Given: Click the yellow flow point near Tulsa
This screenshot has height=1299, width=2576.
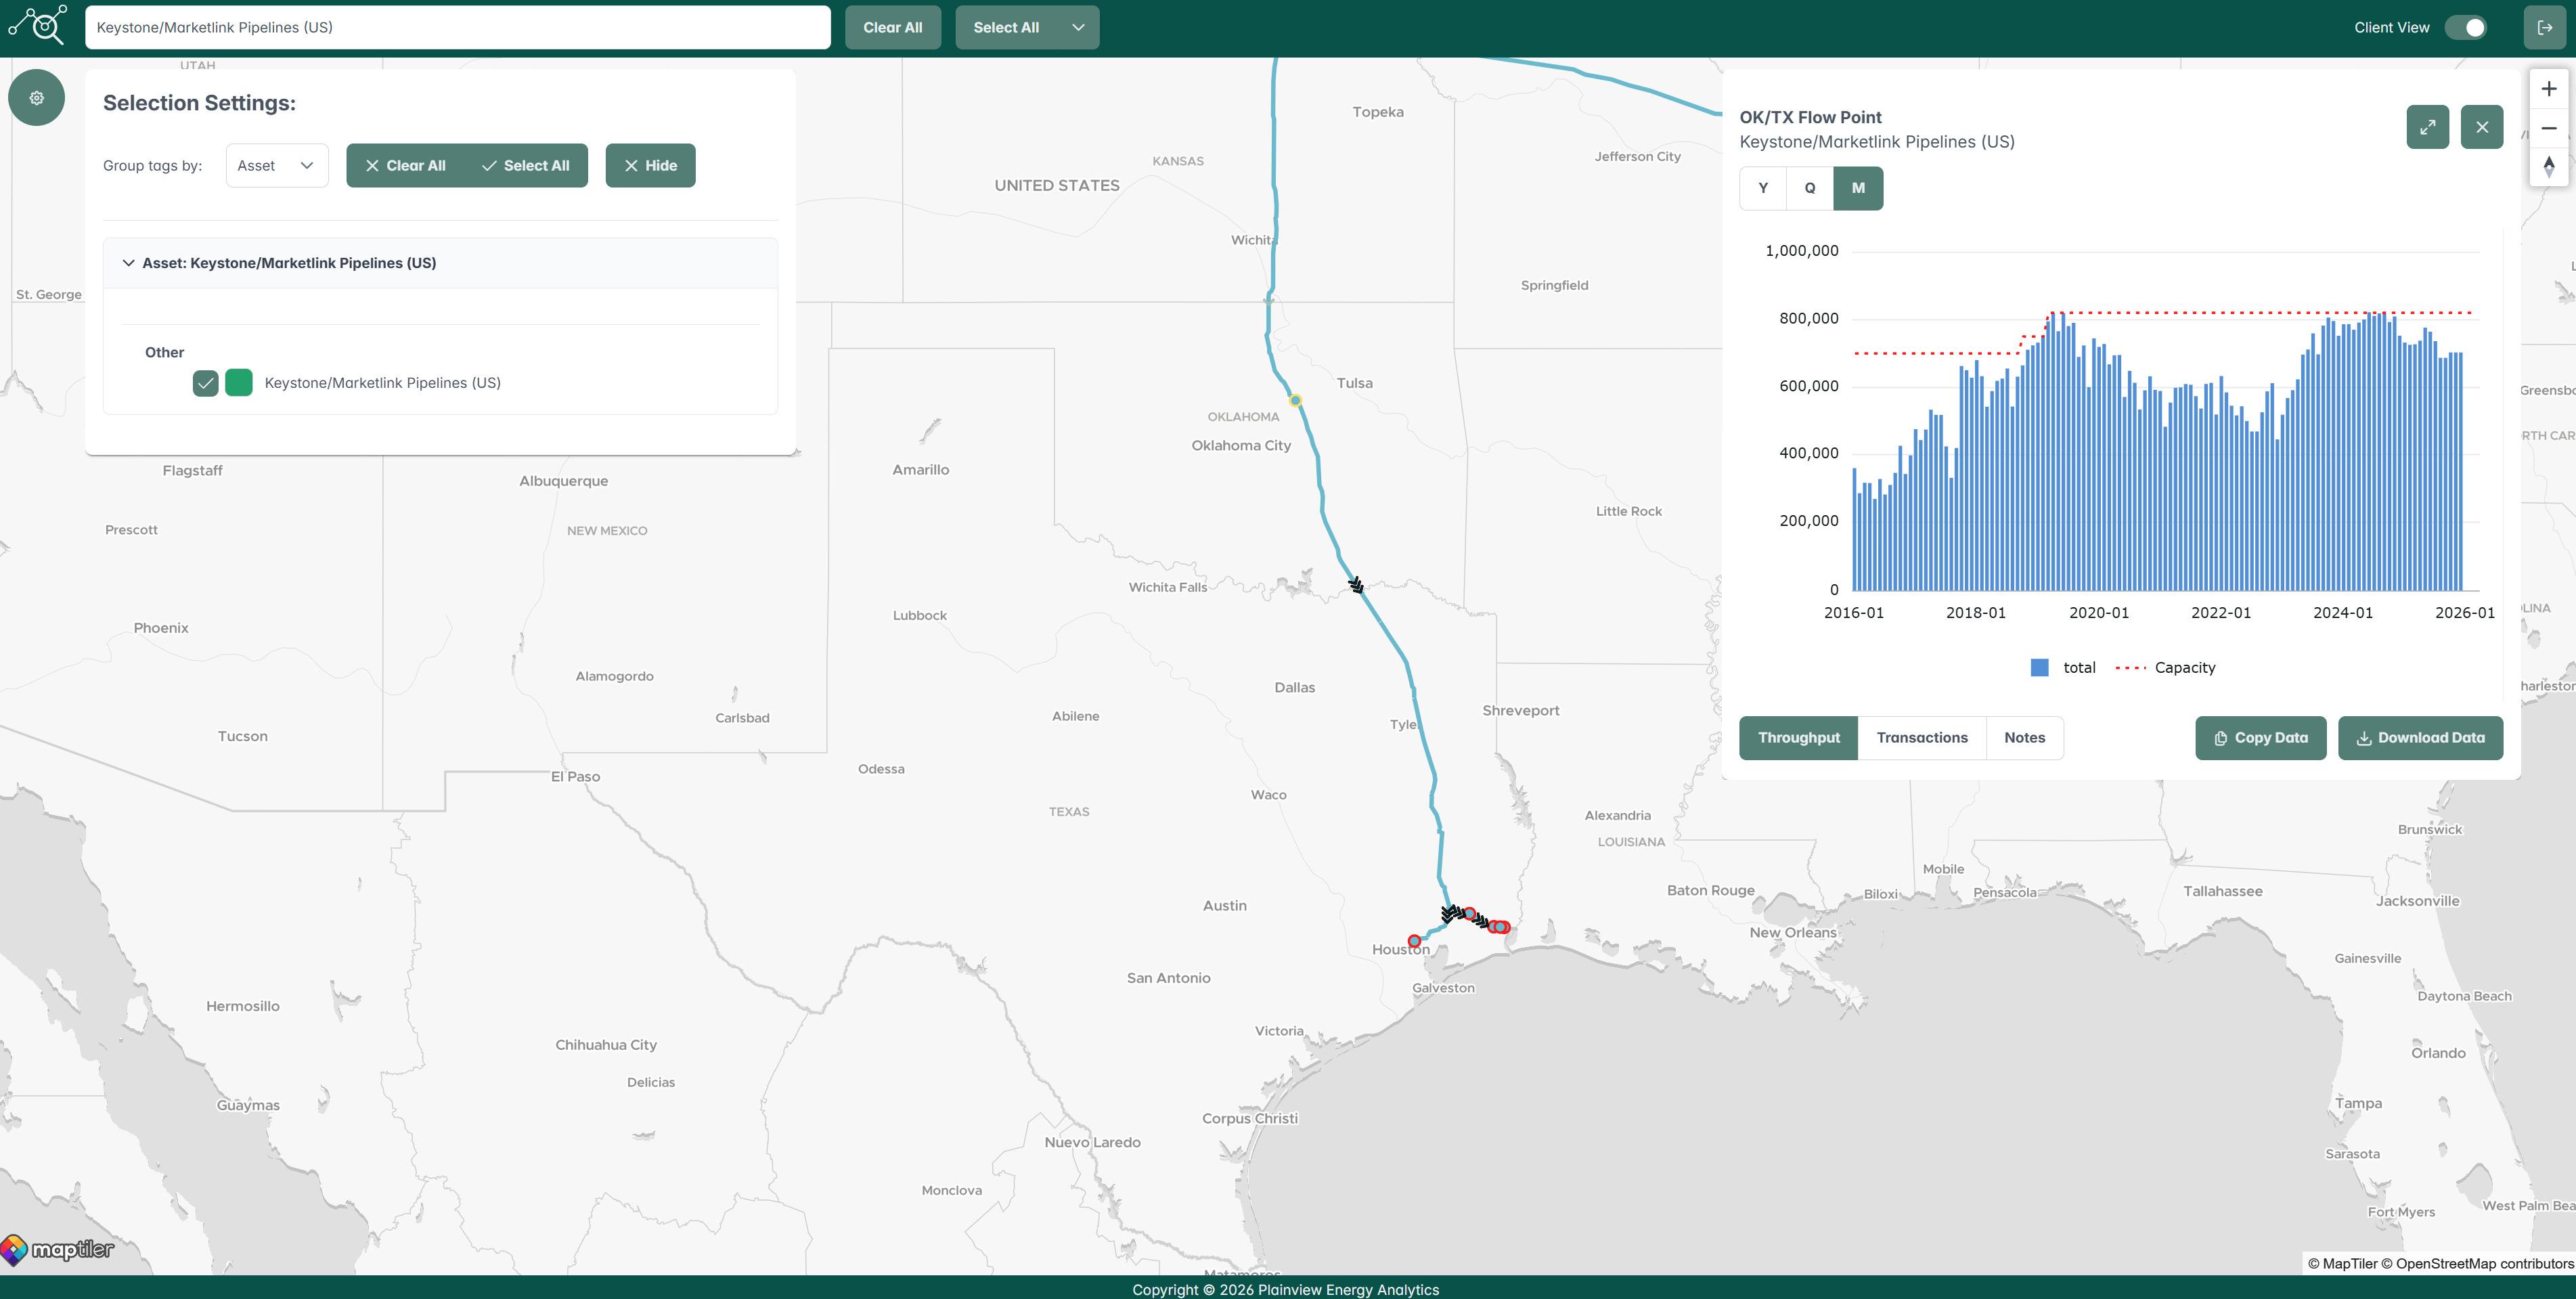Looking at the screenshot, I should tap(1295, 401).
